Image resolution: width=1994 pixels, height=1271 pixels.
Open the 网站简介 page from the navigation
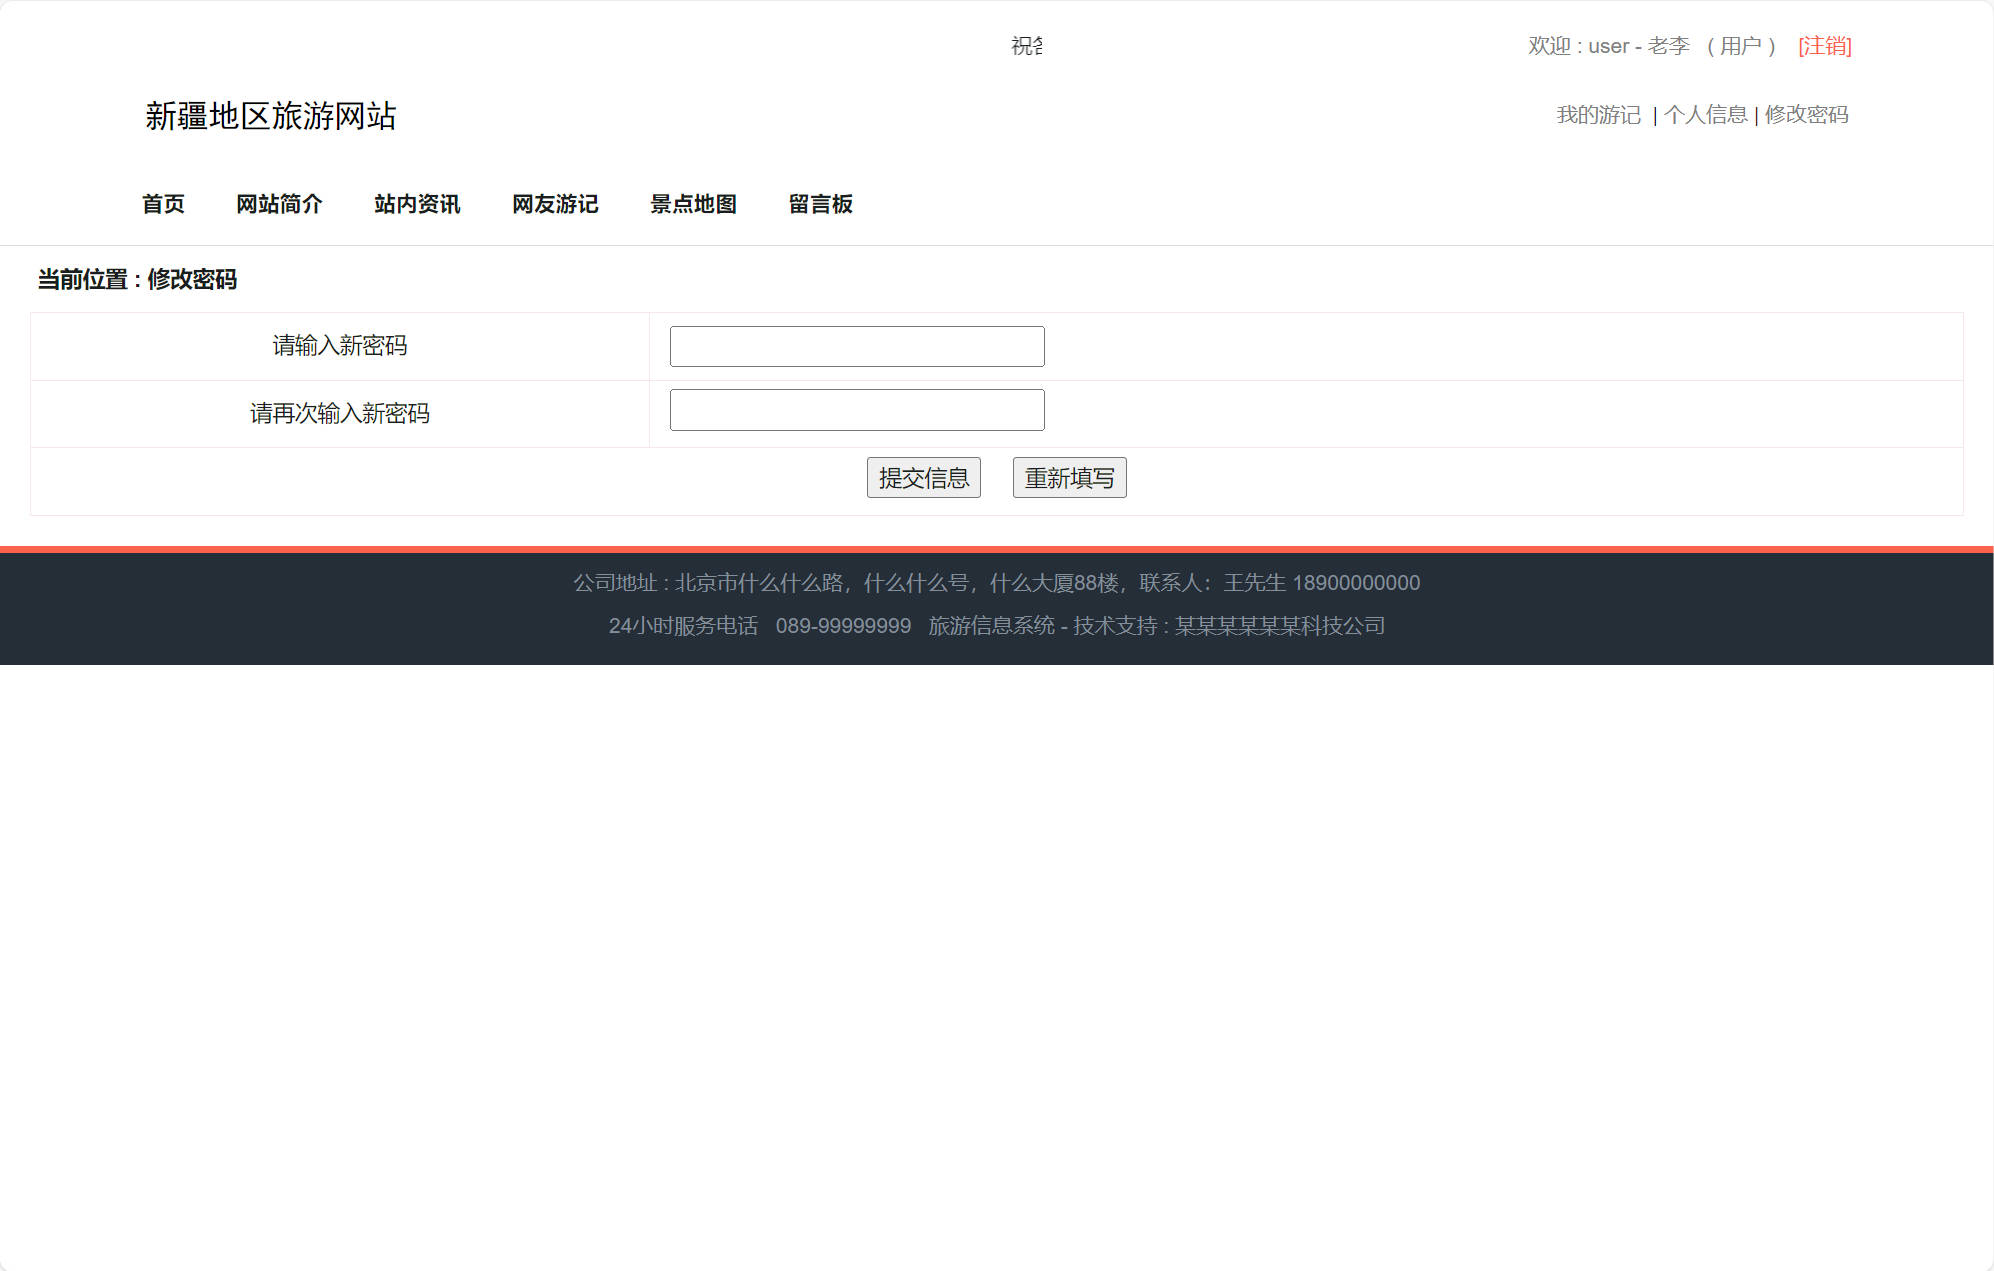279,204
